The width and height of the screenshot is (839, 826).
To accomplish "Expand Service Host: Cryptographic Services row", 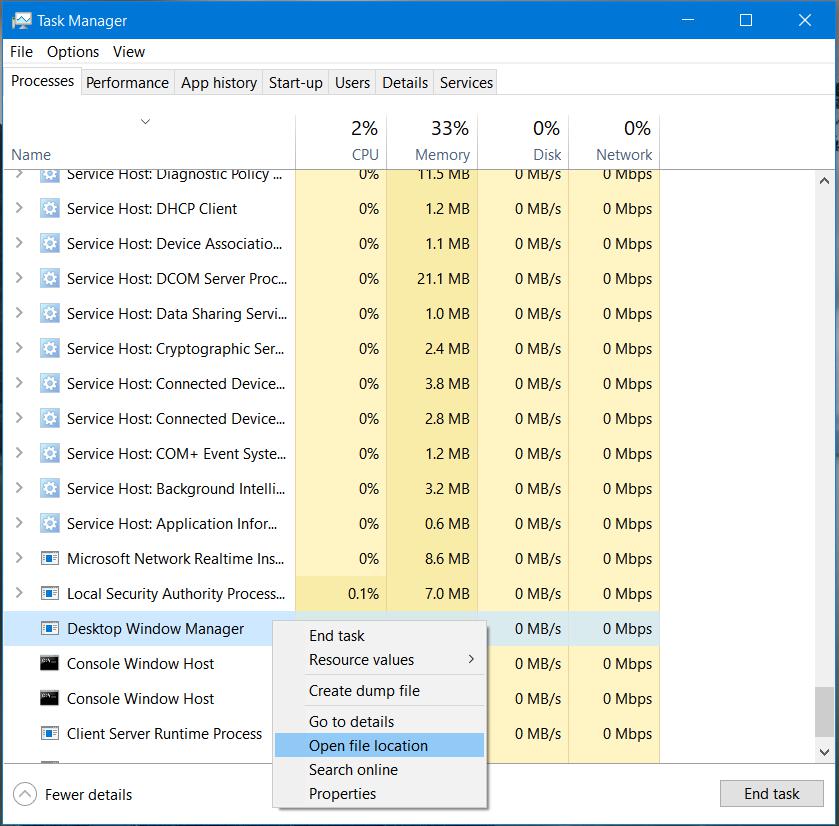I will click(19, 348).
